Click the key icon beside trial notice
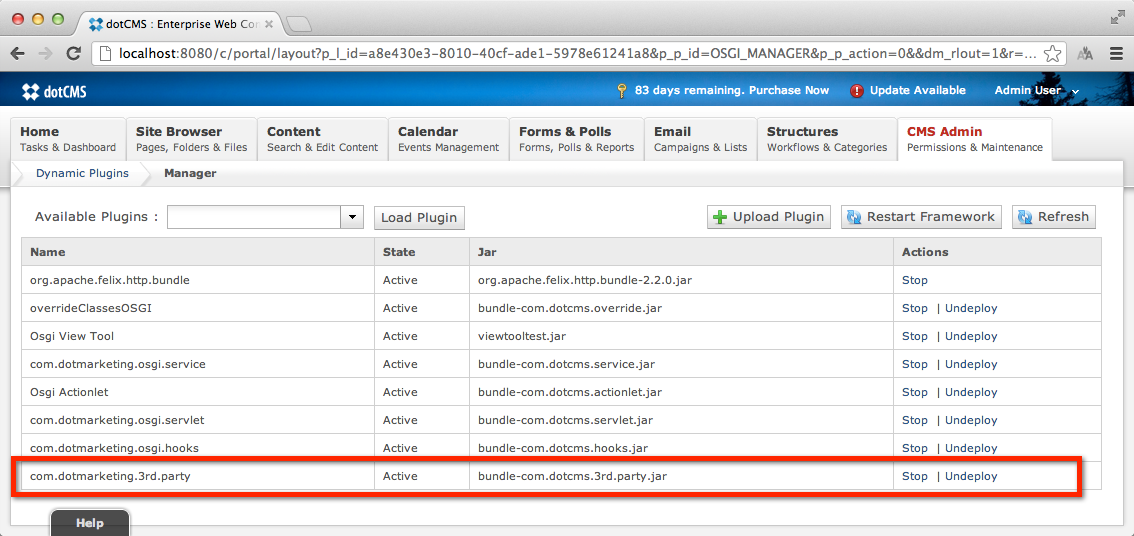 [622, 91]
